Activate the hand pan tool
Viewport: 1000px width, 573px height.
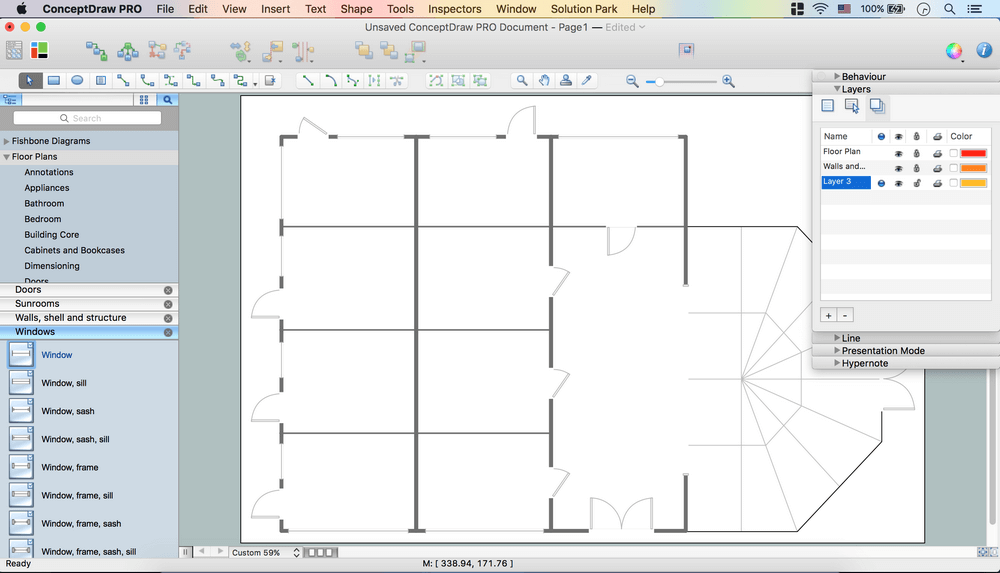(544, 81)
